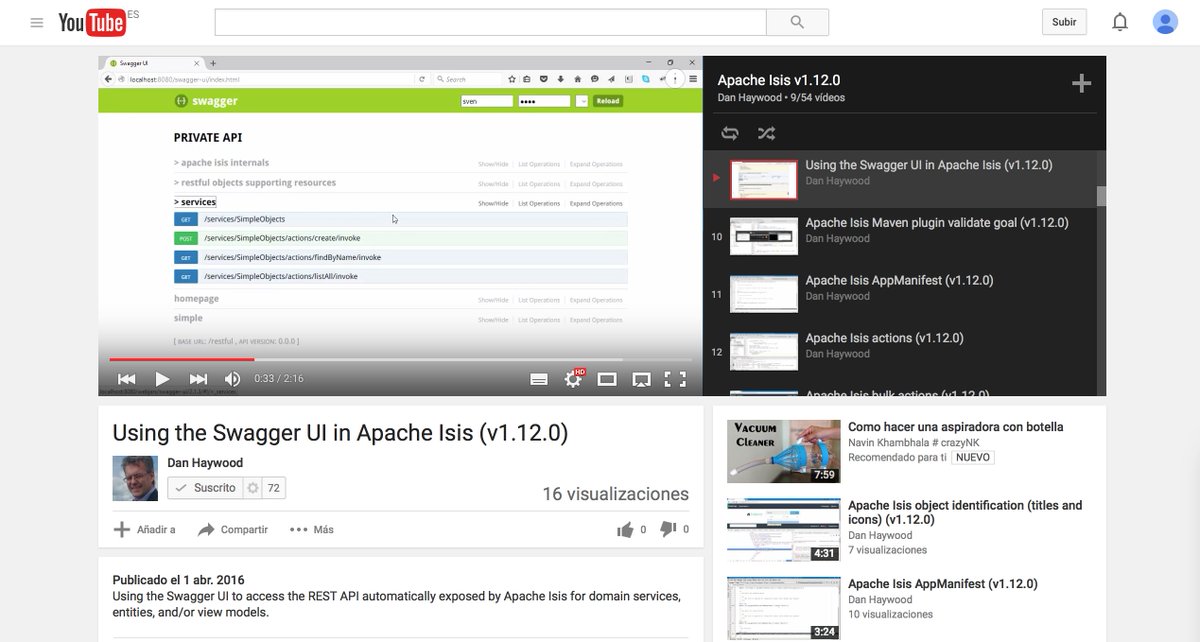Skip to the next video in player
Image resolution: width=1200 pixels, height=642 pixels.
pyautogui.click(x=198, y=379)
